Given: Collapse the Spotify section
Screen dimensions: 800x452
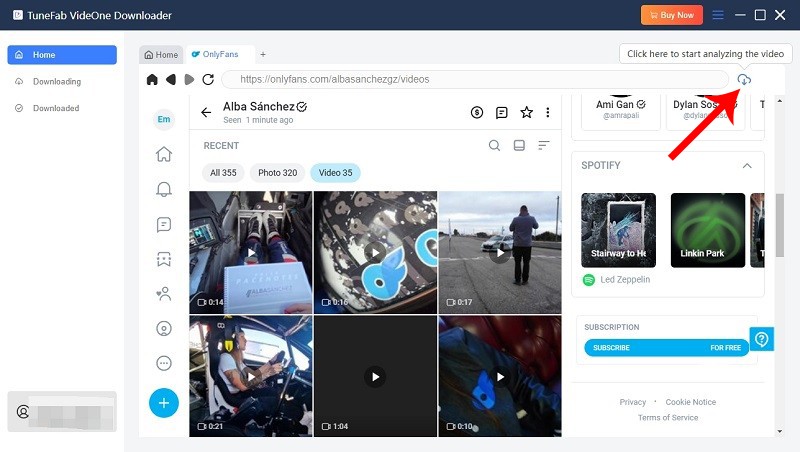Looking at the screenshot, I should (747, 165).
